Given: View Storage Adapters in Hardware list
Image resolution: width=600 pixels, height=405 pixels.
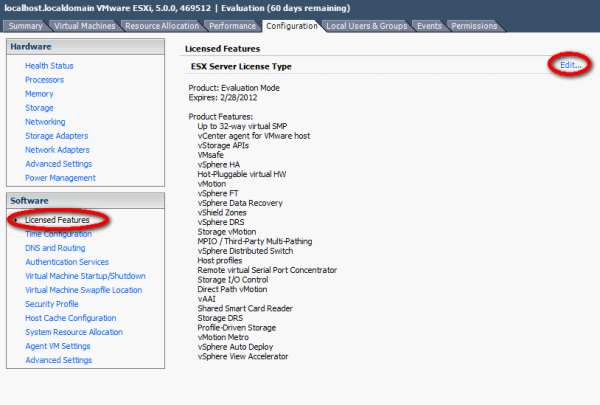Looking at the screenshot, I should (x=55, y=136).
